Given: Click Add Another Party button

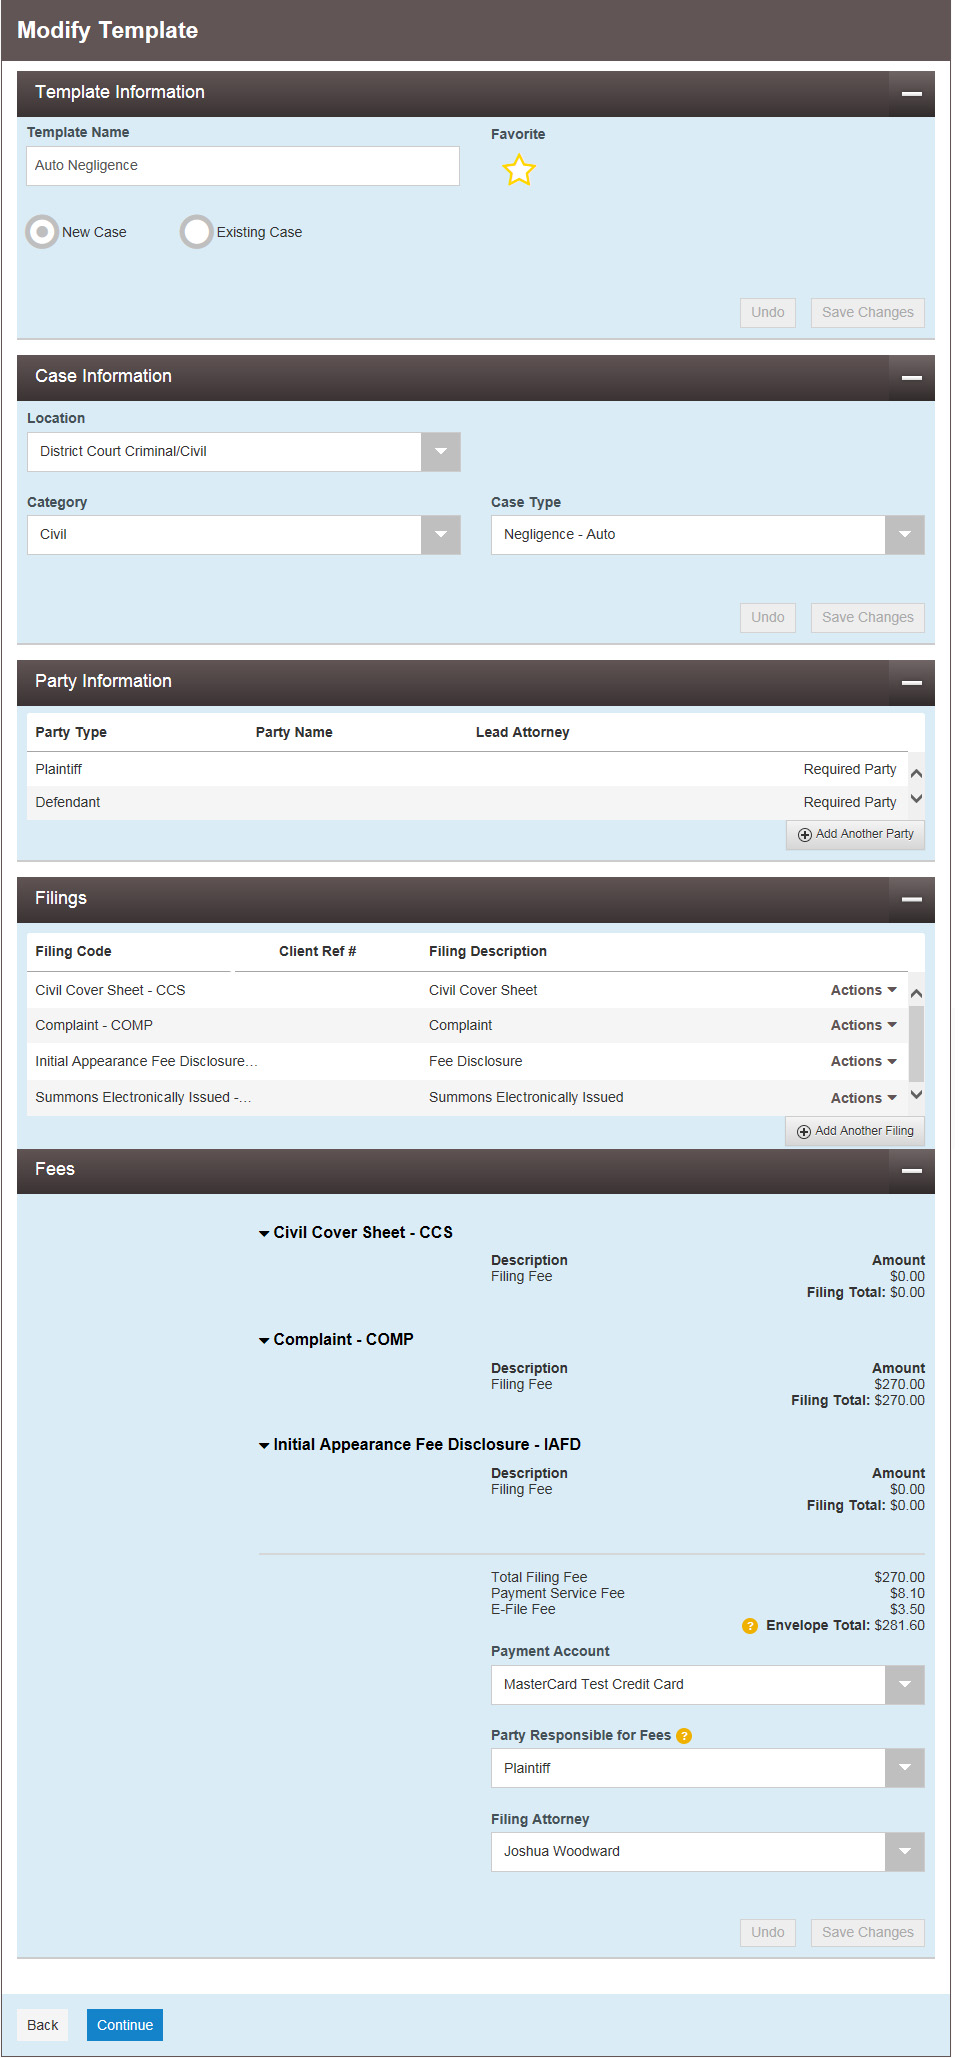Looking at the screenshot, I should [x=856, y=834].
